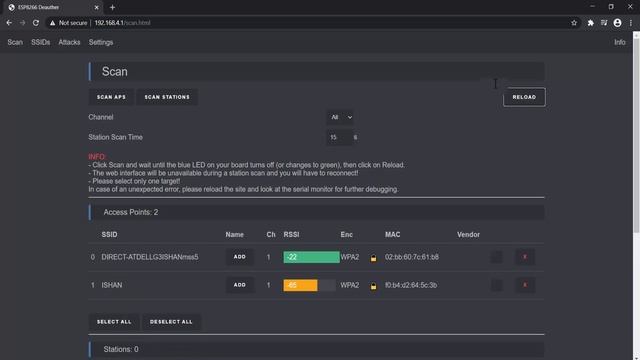Open the user profile avatar

pos(617,23)
